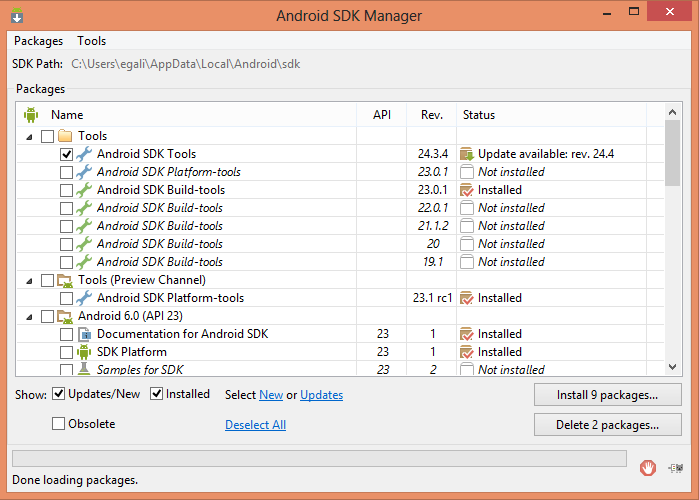Check the Tools folder checkbox
The height and width of the screenshot is (500, 699).
point(47,136)
